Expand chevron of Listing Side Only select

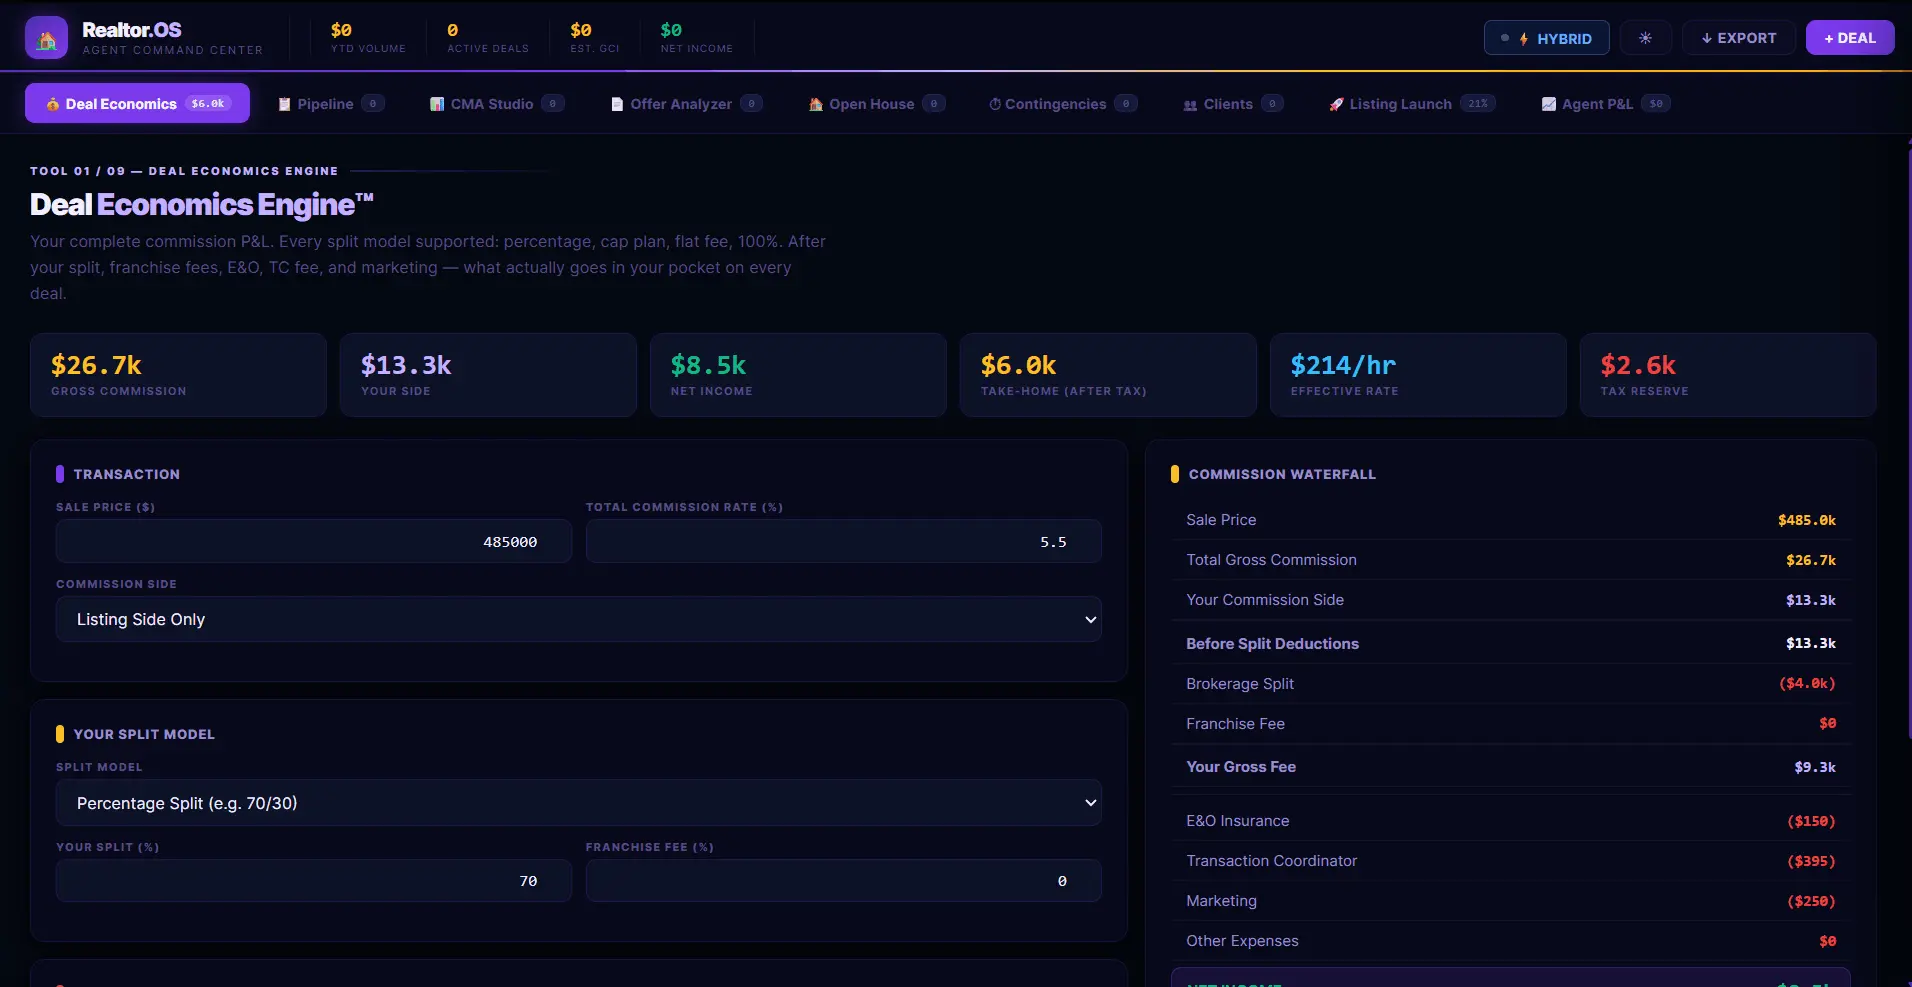[x=1090, y=620]
